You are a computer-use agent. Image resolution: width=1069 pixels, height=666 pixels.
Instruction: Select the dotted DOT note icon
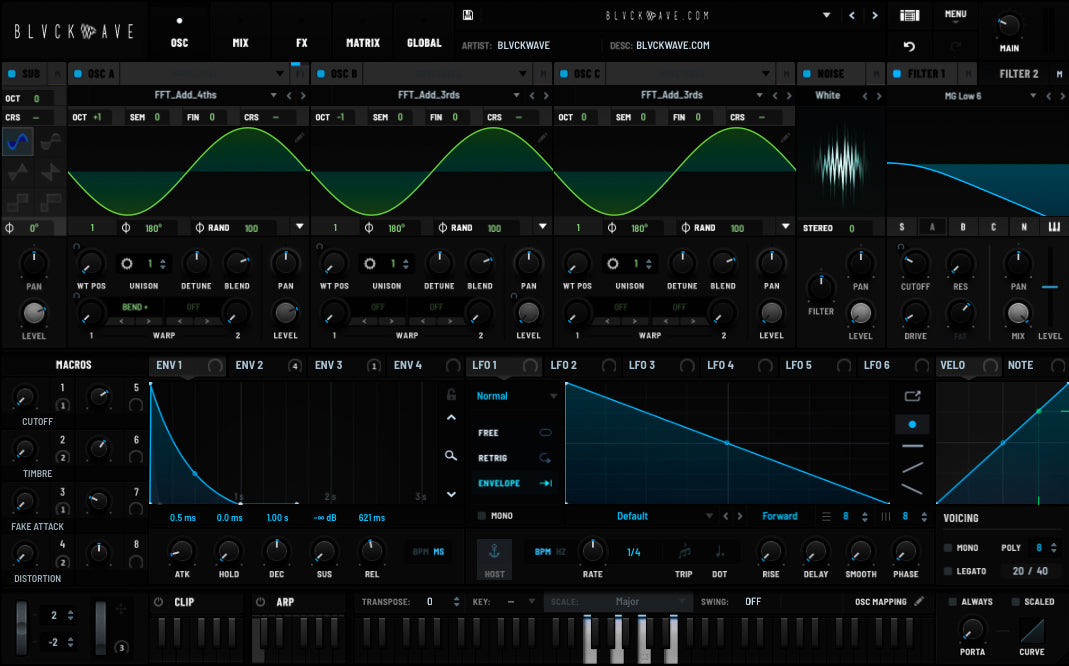(x=719, y=552)
